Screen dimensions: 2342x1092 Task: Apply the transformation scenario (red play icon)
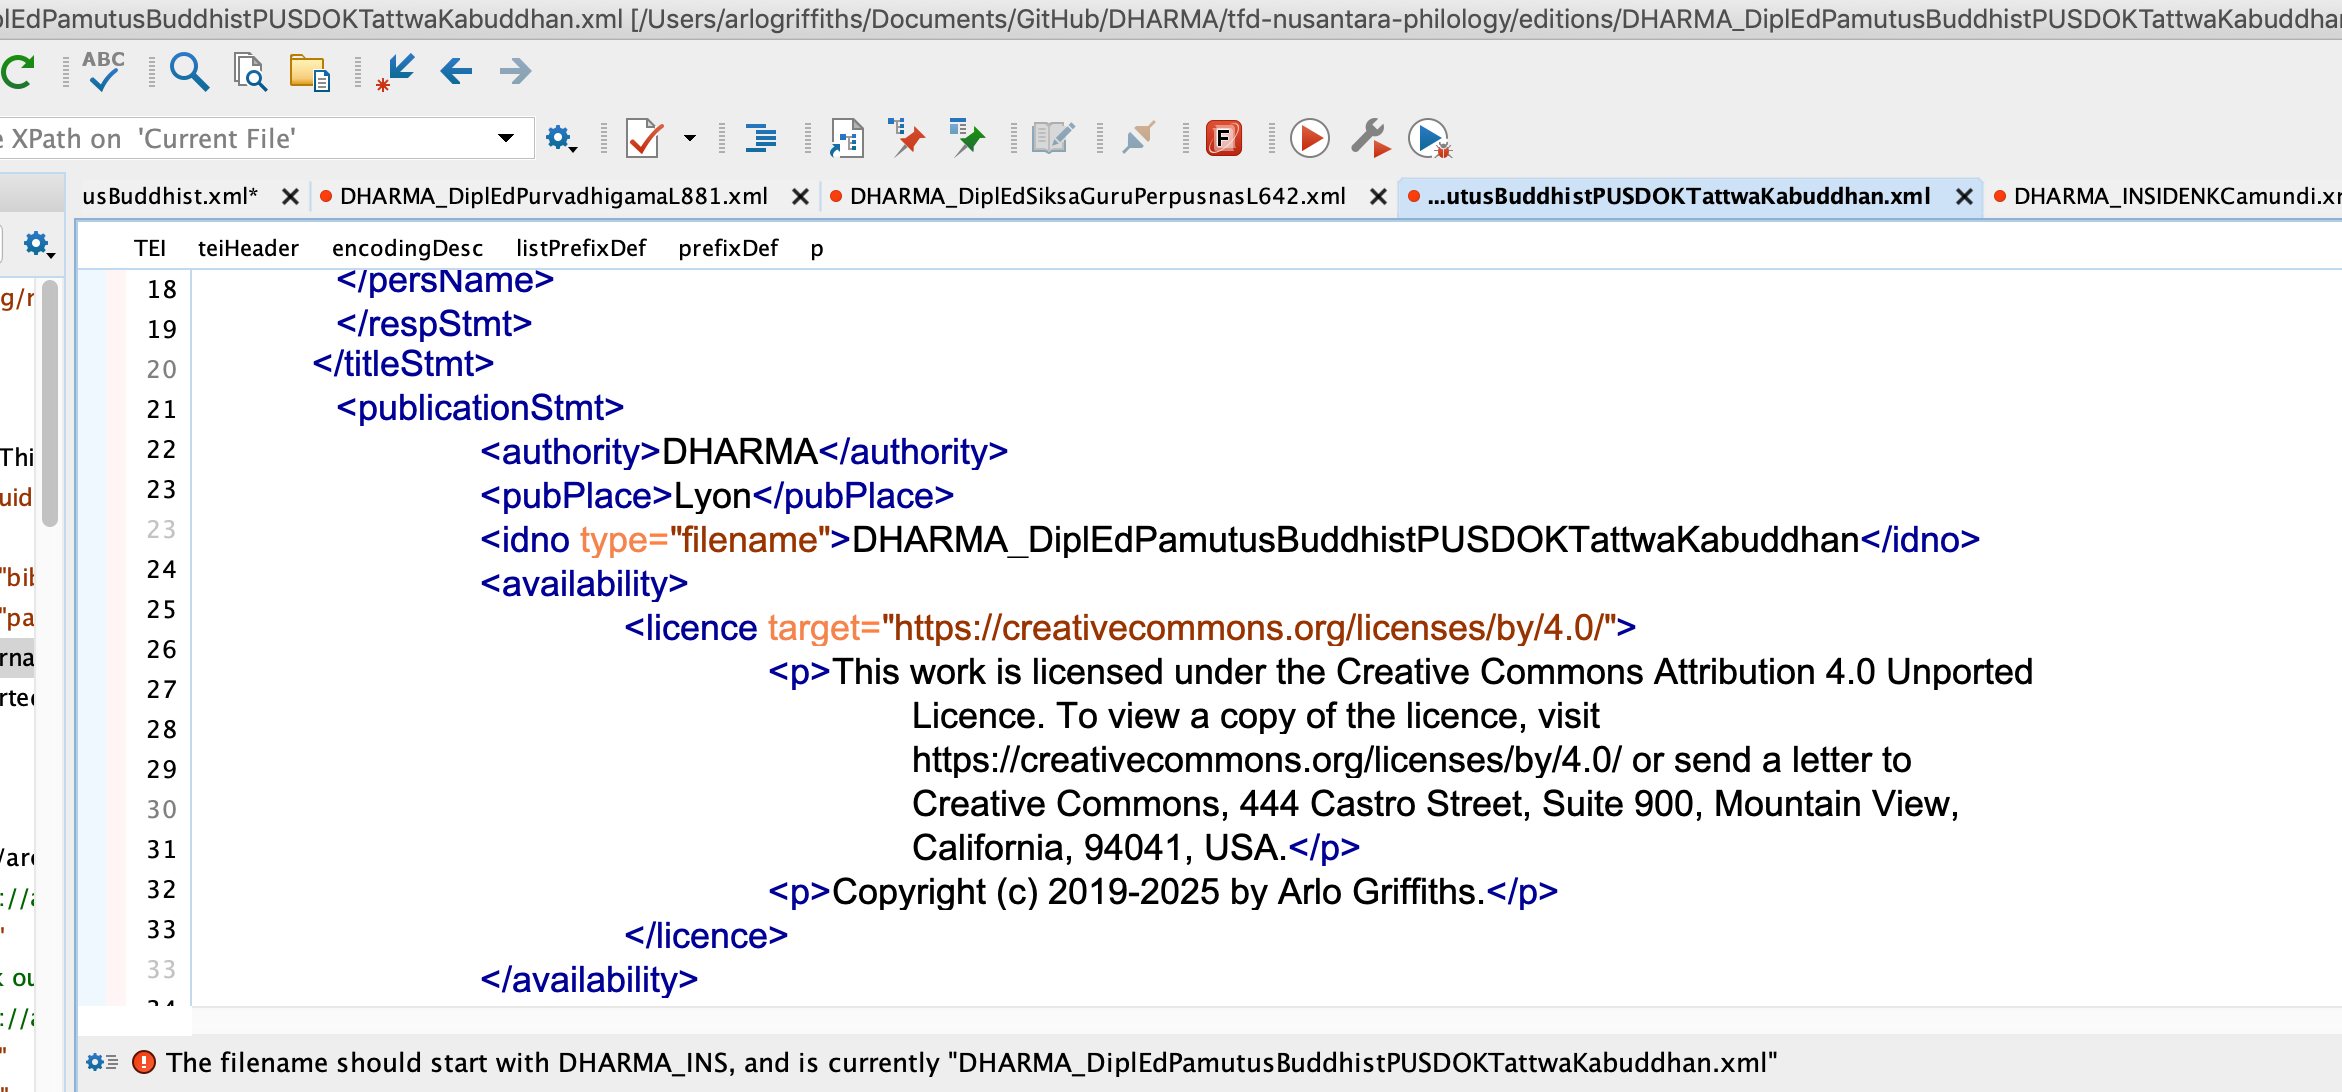pos(1309,139)
